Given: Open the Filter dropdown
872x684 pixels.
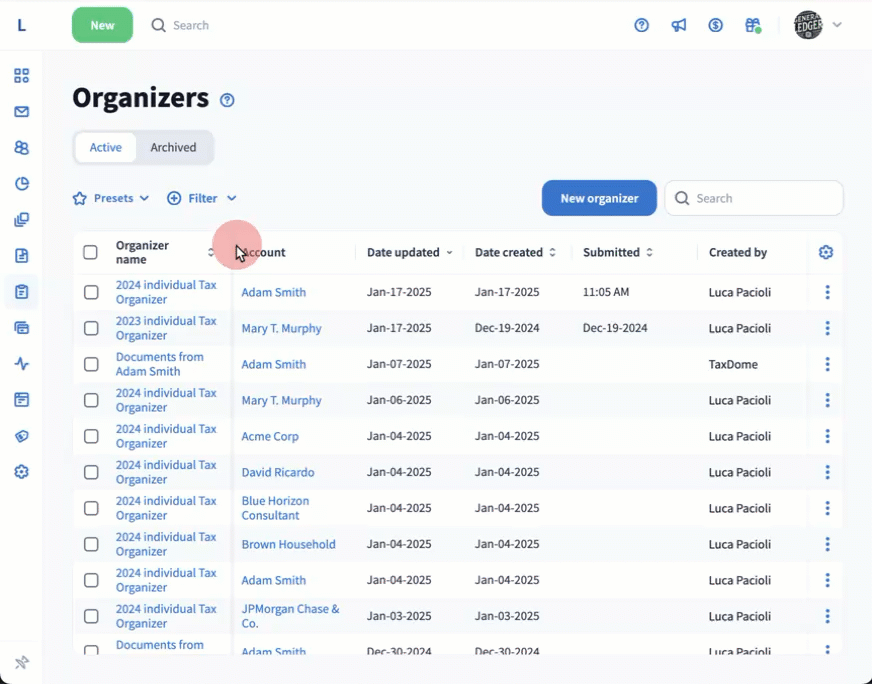Looking at the screenshot, I should 202,198.
